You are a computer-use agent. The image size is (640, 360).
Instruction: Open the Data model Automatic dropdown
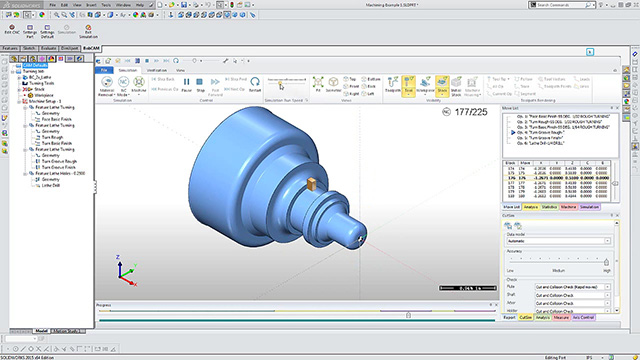(x=558, y=241)
